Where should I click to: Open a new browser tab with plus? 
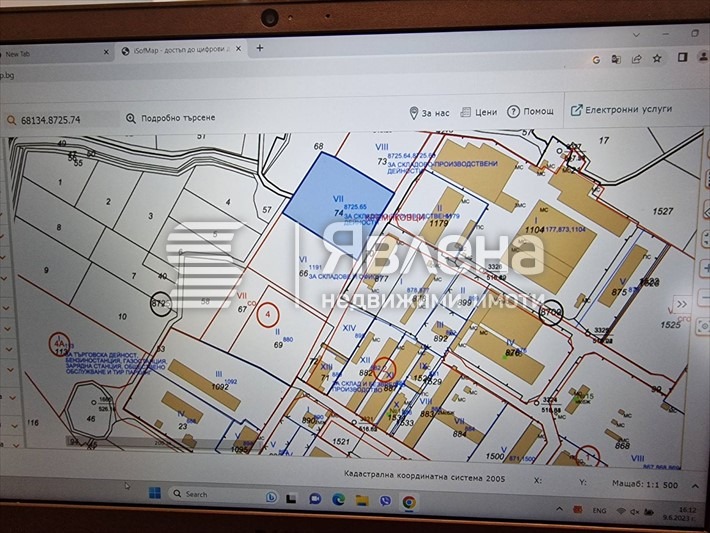tap(260, 48)
